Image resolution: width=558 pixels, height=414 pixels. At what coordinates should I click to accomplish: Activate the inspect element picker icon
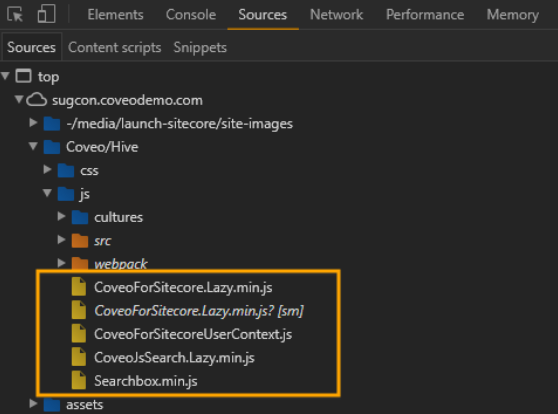[x=15, y=14]
